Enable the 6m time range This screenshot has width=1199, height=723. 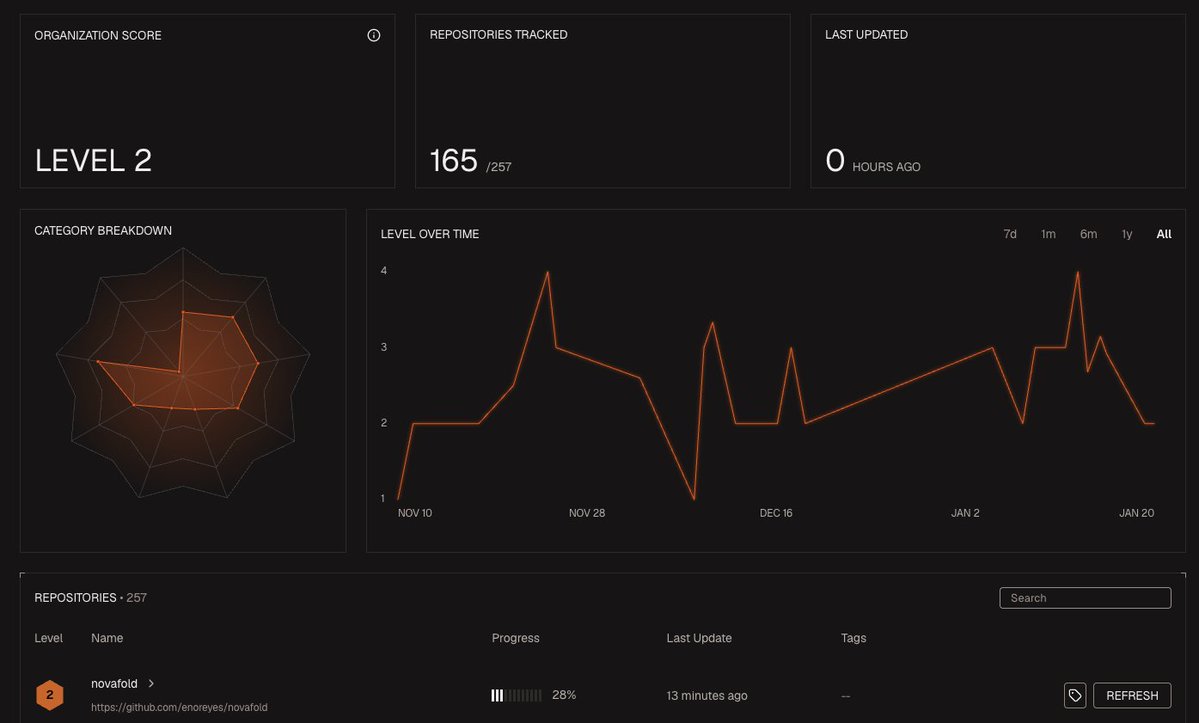[1088, 233]
